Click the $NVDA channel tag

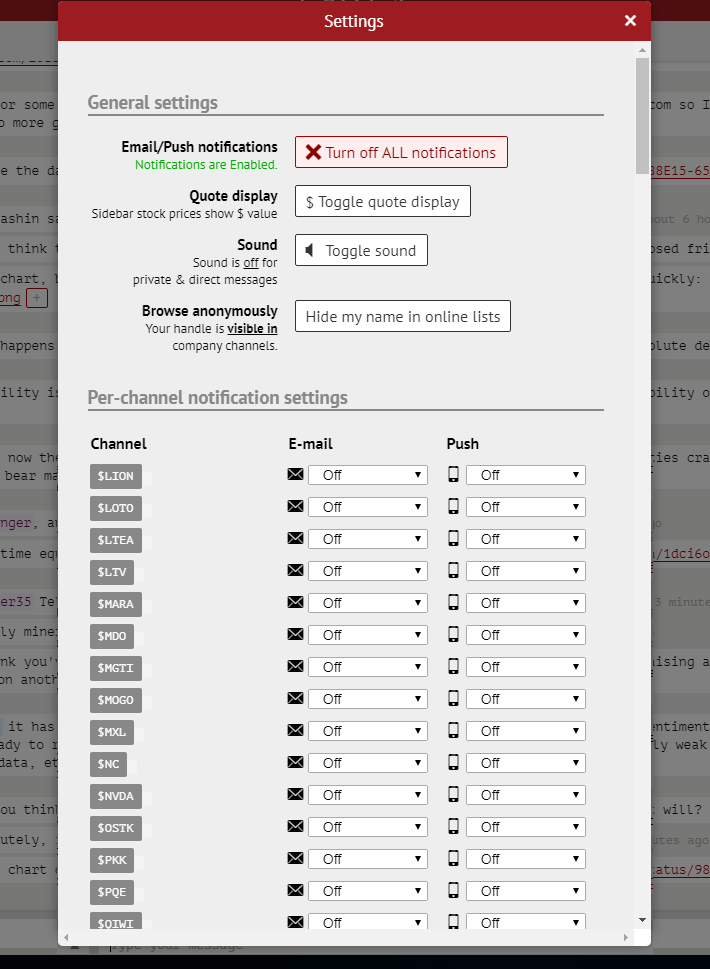point(116,796)
